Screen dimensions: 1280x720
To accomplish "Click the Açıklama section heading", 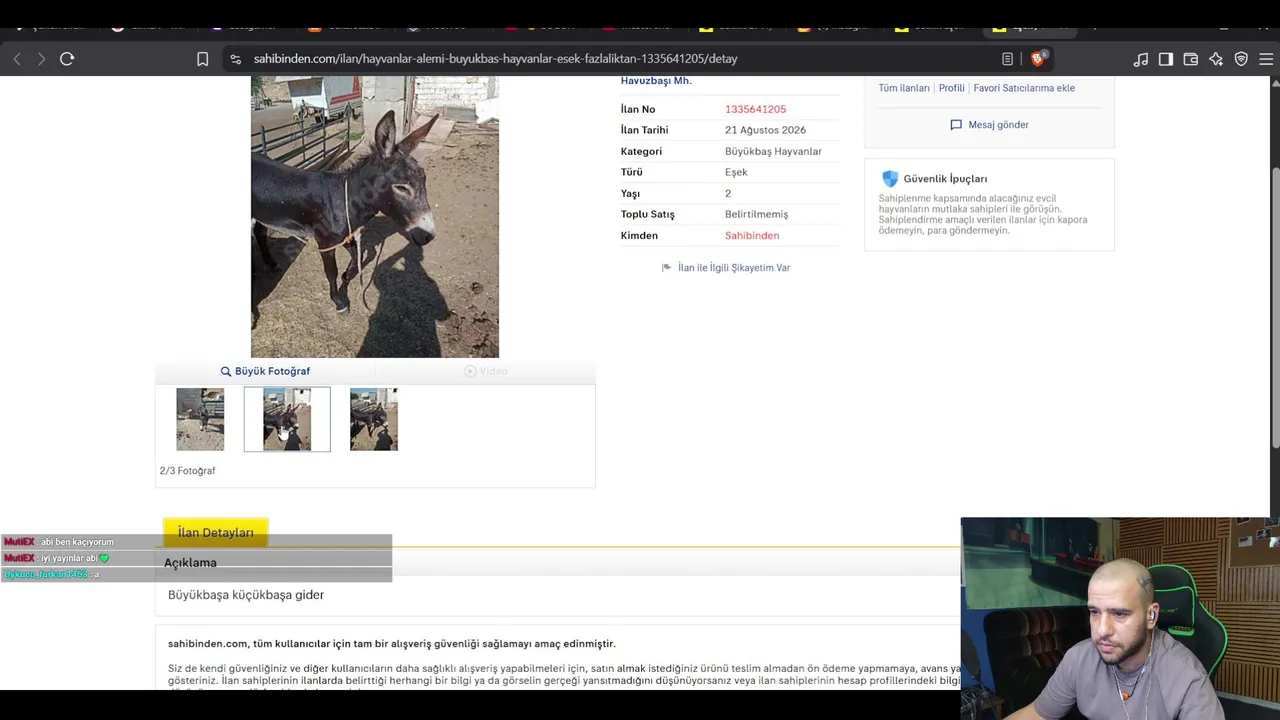I will tap(190, 563).
